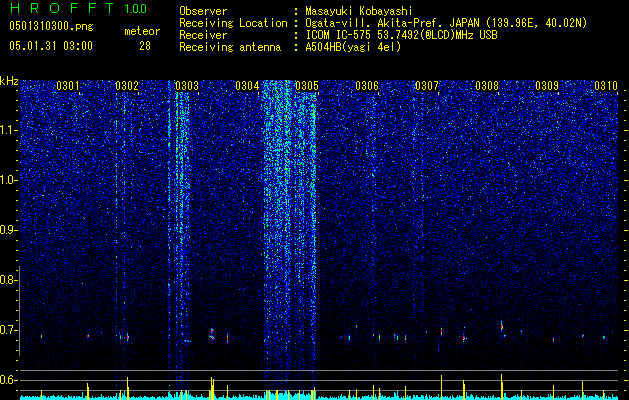Image resolution: width=629 pixels, height=400 pixels.
Task: Click the 0304 time marker
Action: pyautogui.click(x=247, y=85)
